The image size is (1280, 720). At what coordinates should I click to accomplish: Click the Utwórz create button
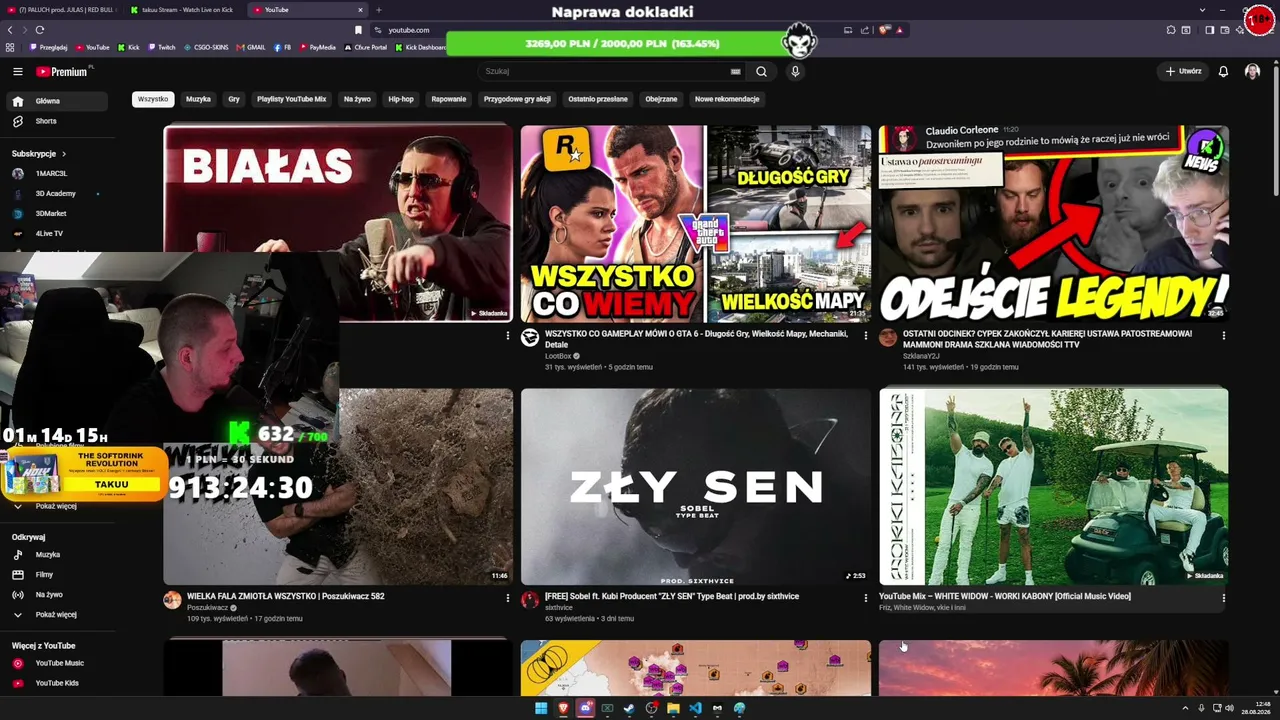(x=1182, y=71)
